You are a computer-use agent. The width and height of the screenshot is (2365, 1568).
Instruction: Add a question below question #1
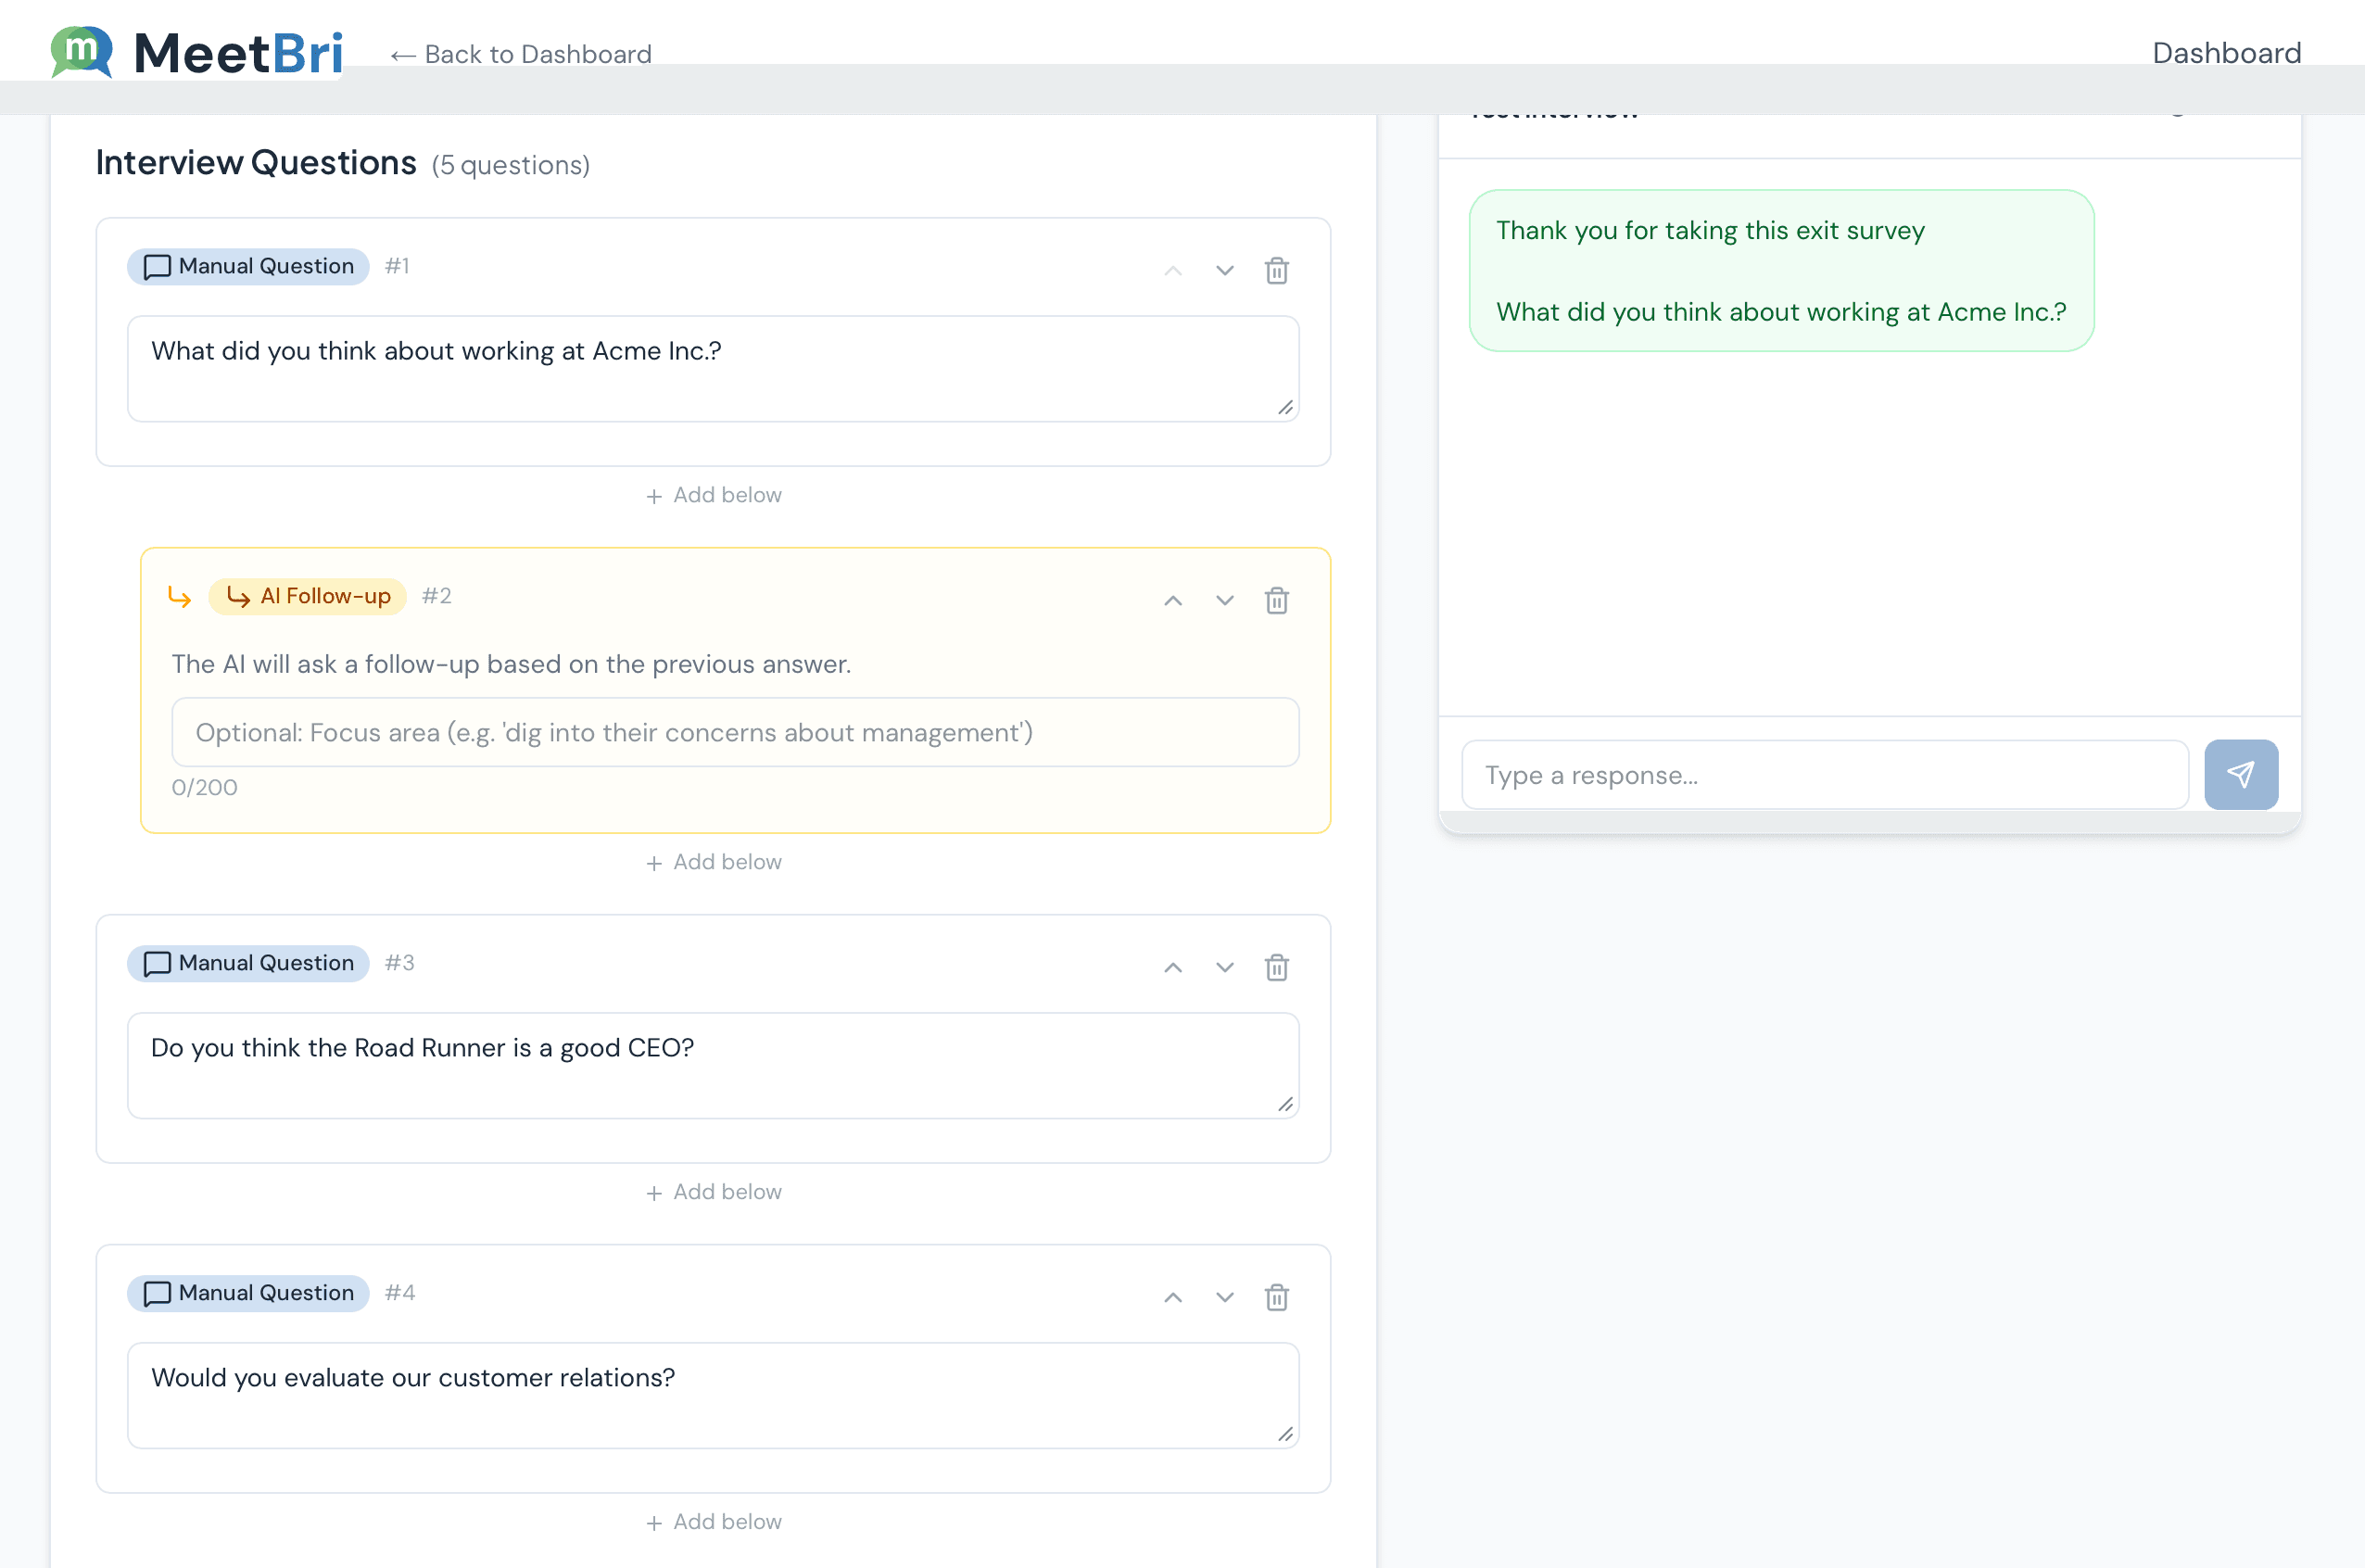click(712, 495)
